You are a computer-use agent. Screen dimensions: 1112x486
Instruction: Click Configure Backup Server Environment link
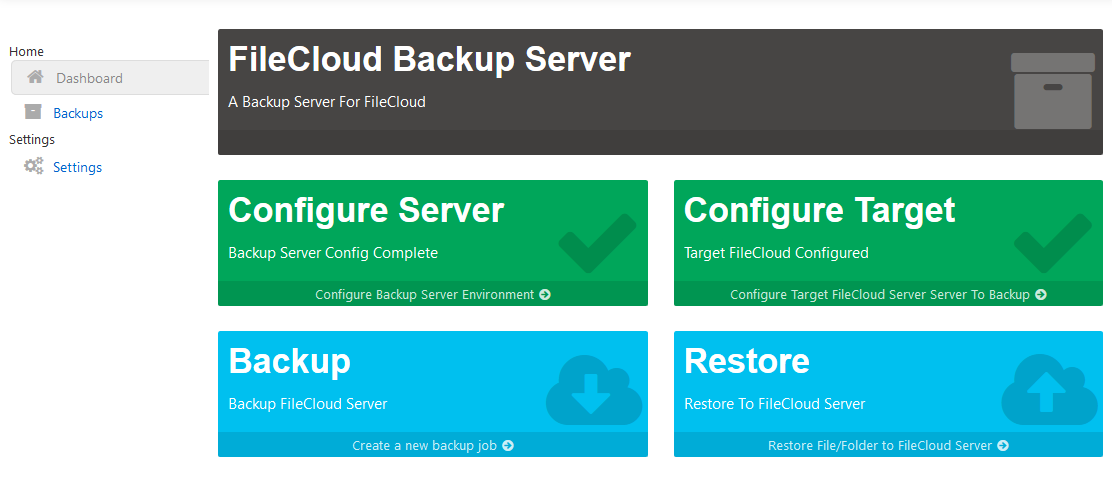[432, 294]
